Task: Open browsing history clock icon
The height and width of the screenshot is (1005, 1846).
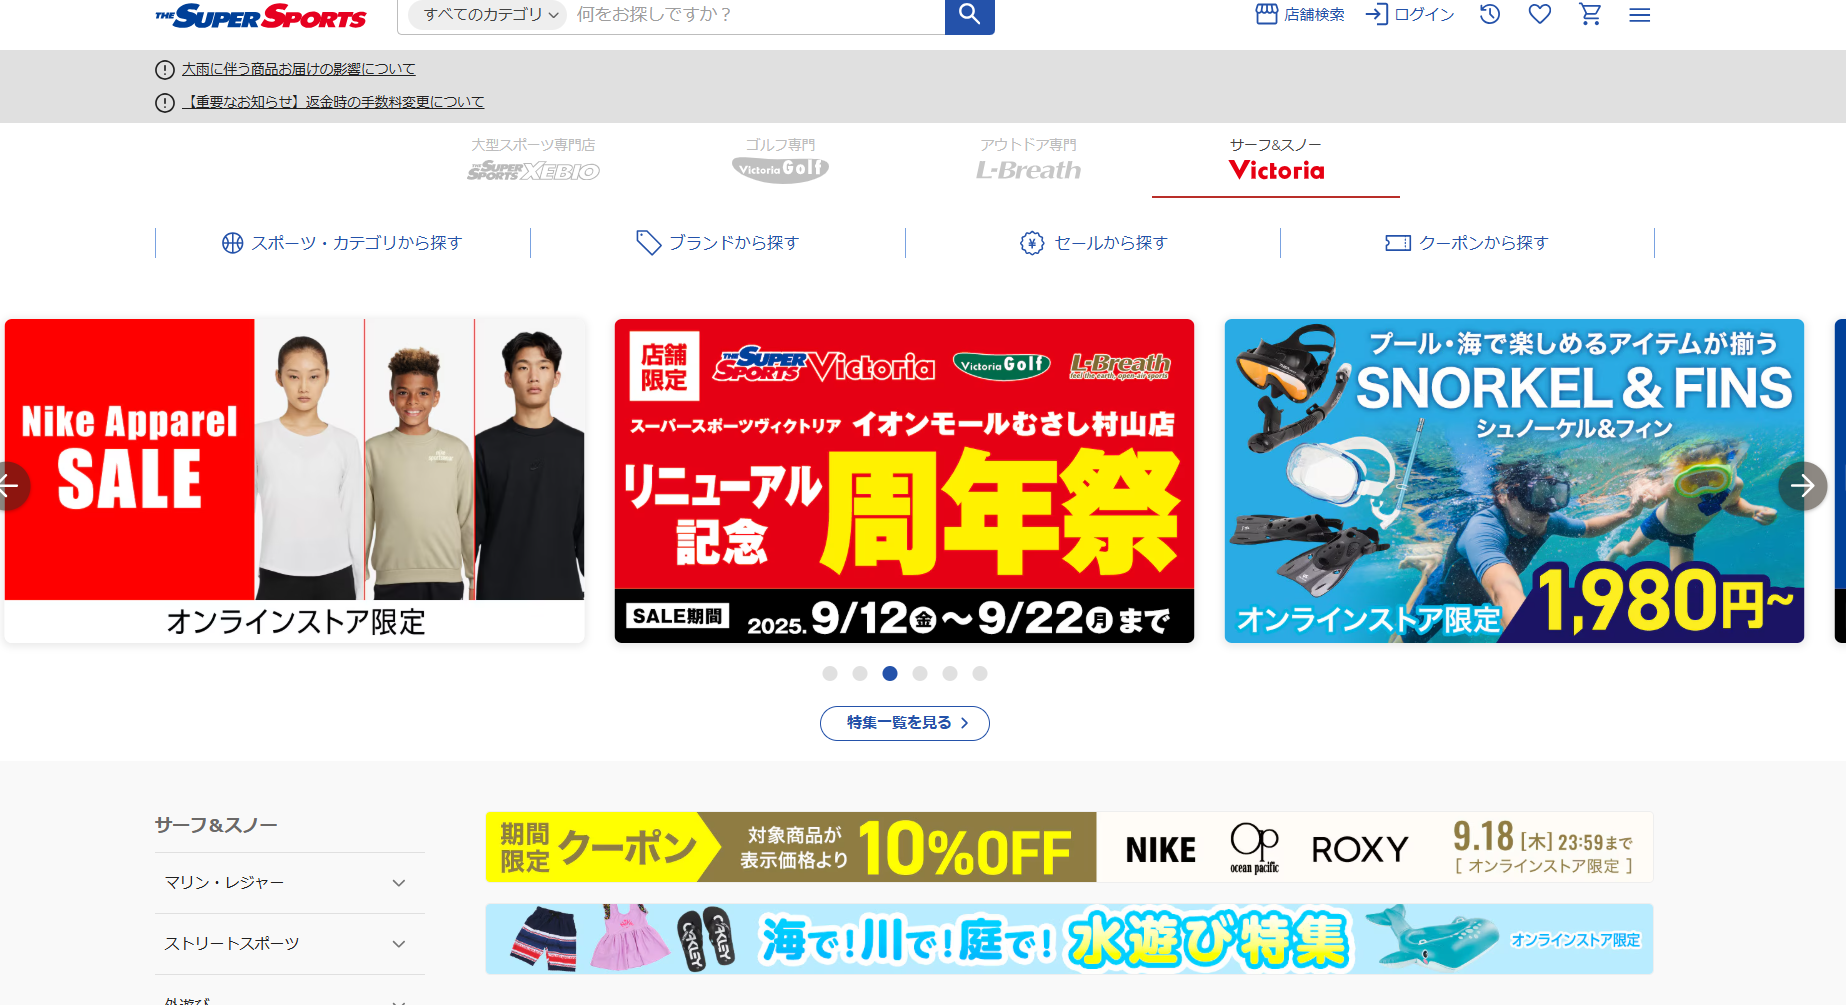Action: (1490, 15)
